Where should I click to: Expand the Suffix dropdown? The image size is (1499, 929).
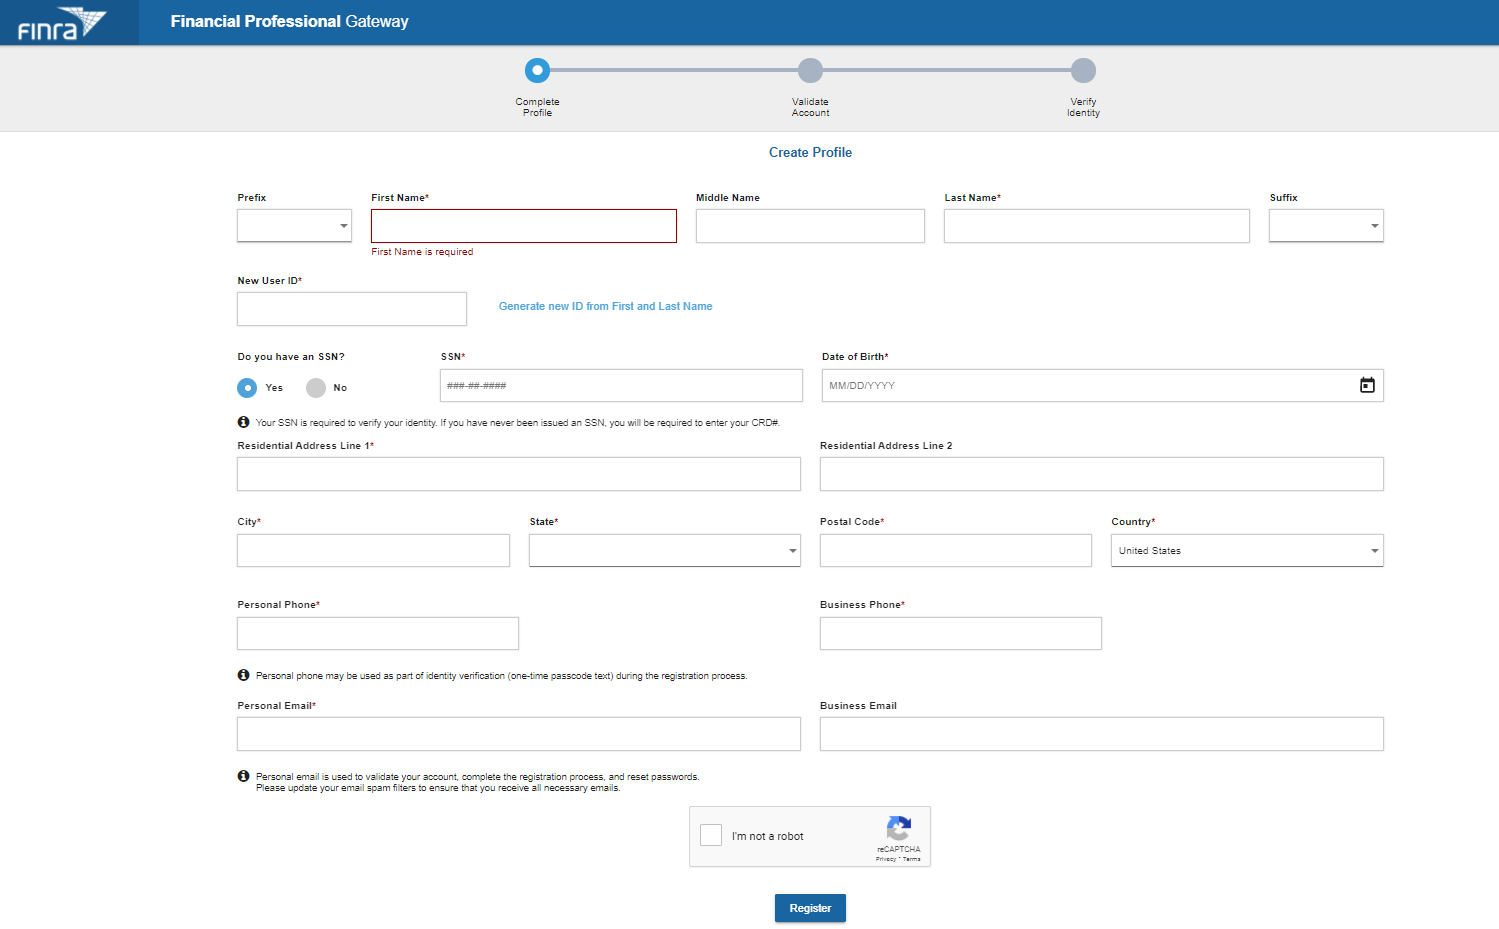(1325, 226)
